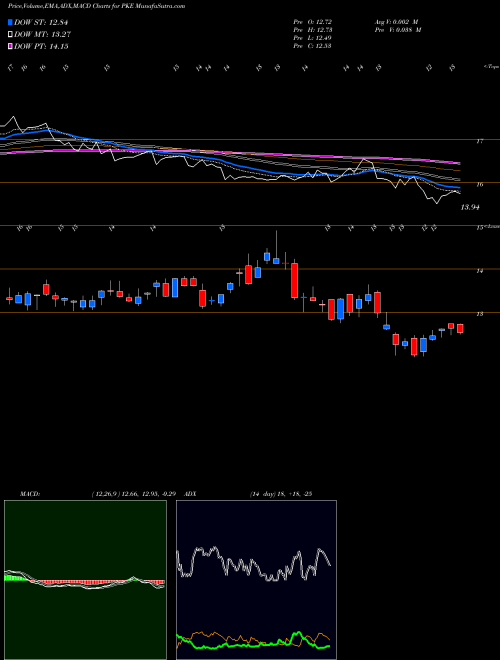Click the 13 price axis label

click(479, 314)
